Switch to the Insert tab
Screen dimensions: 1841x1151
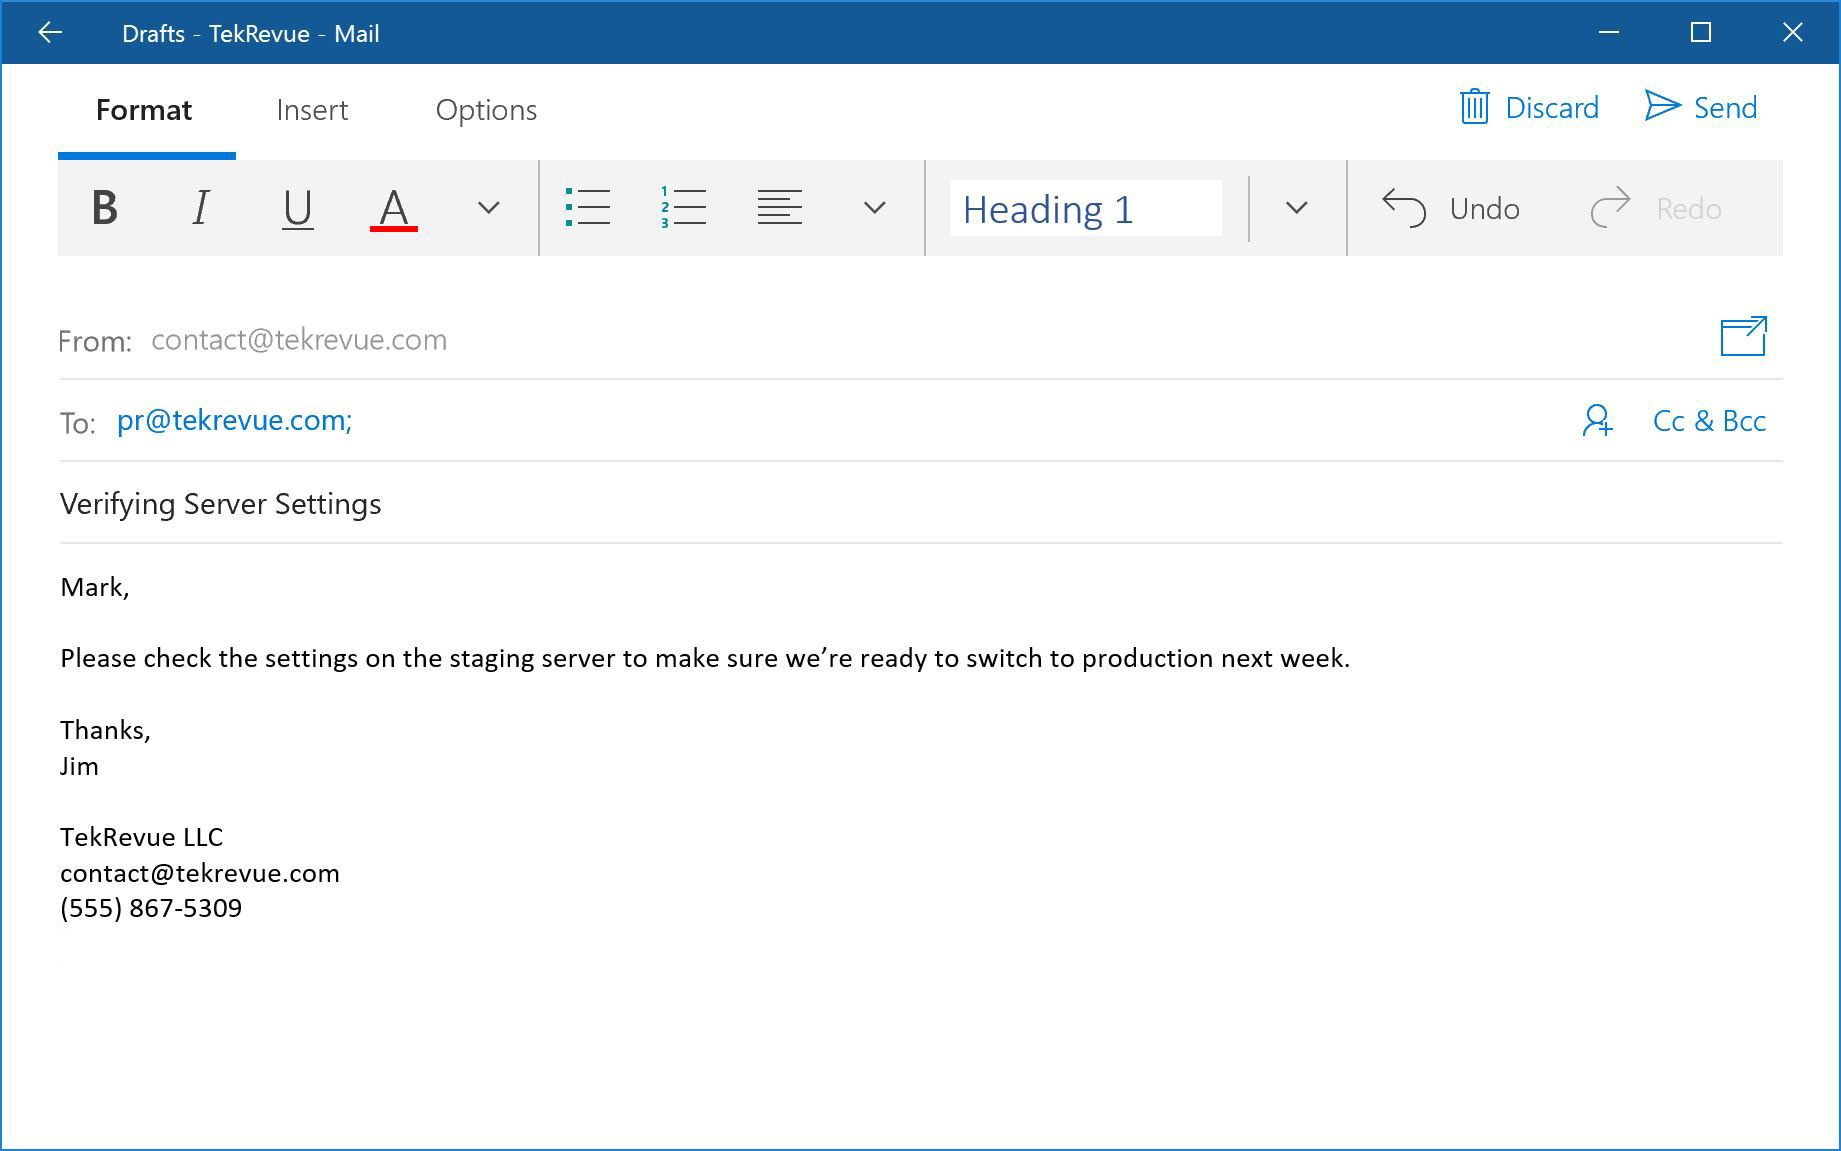pyautogui.click(x=312, y=109)
